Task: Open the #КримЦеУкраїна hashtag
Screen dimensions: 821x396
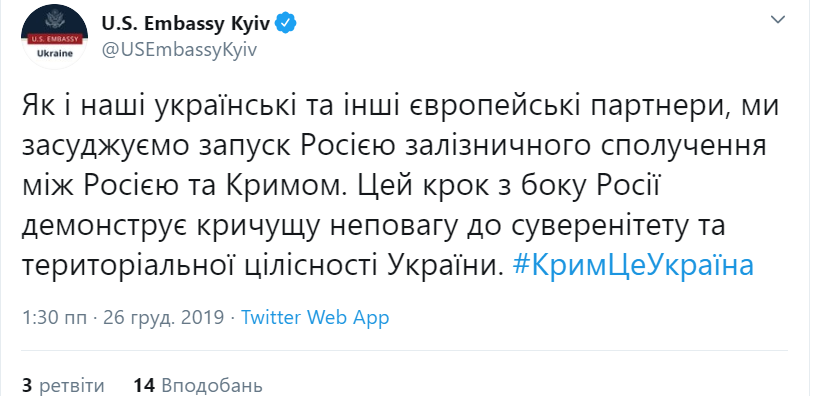Action: tap(634, 266)
